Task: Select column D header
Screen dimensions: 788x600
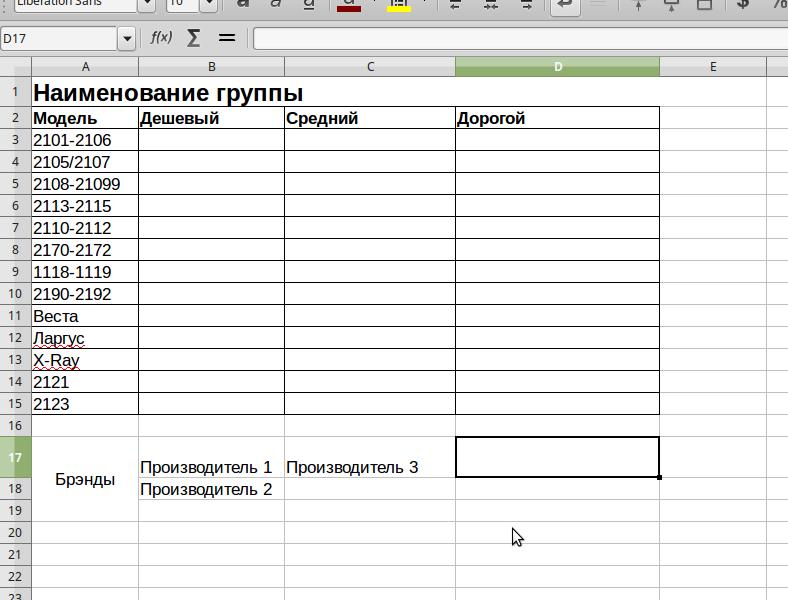Action: [x=557, y=67]
